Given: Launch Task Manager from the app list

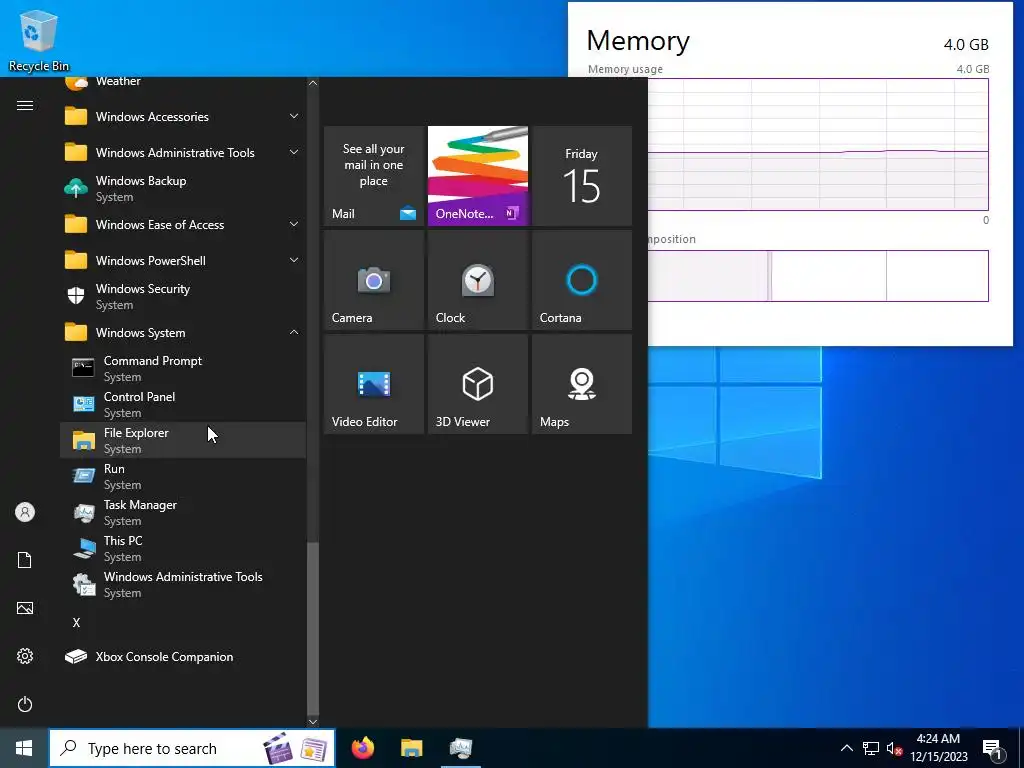Looking at the screenshot, I should tap(183, 512).
